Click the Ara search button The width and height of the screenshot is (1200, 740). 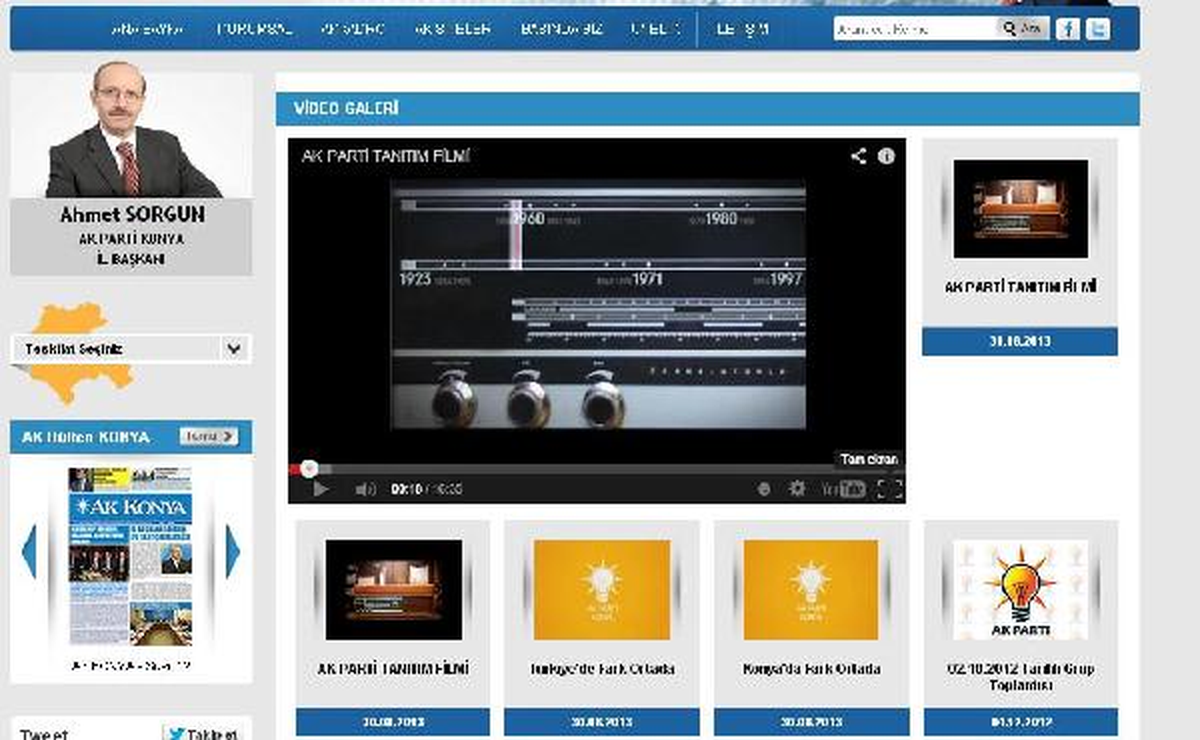pos(1022,29)
